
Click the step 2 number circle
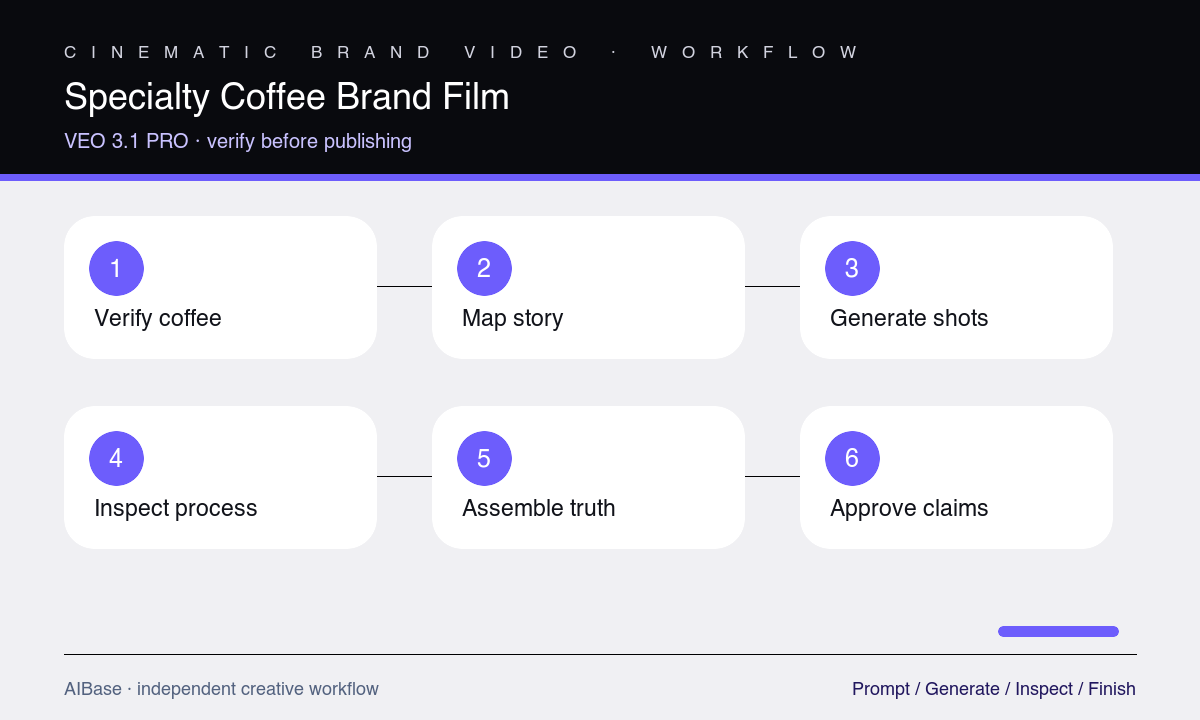coord(484,268)
